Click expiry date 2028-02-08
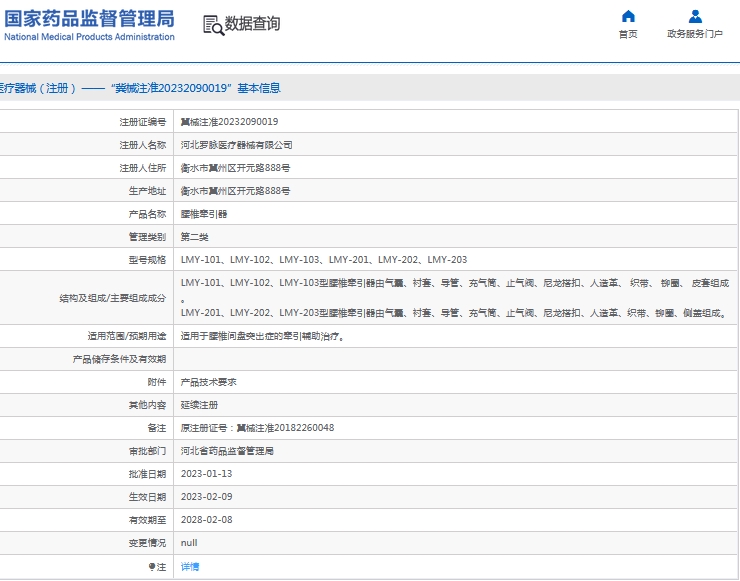740x581 pixels. pyautogui.click(x=206, y=520)
